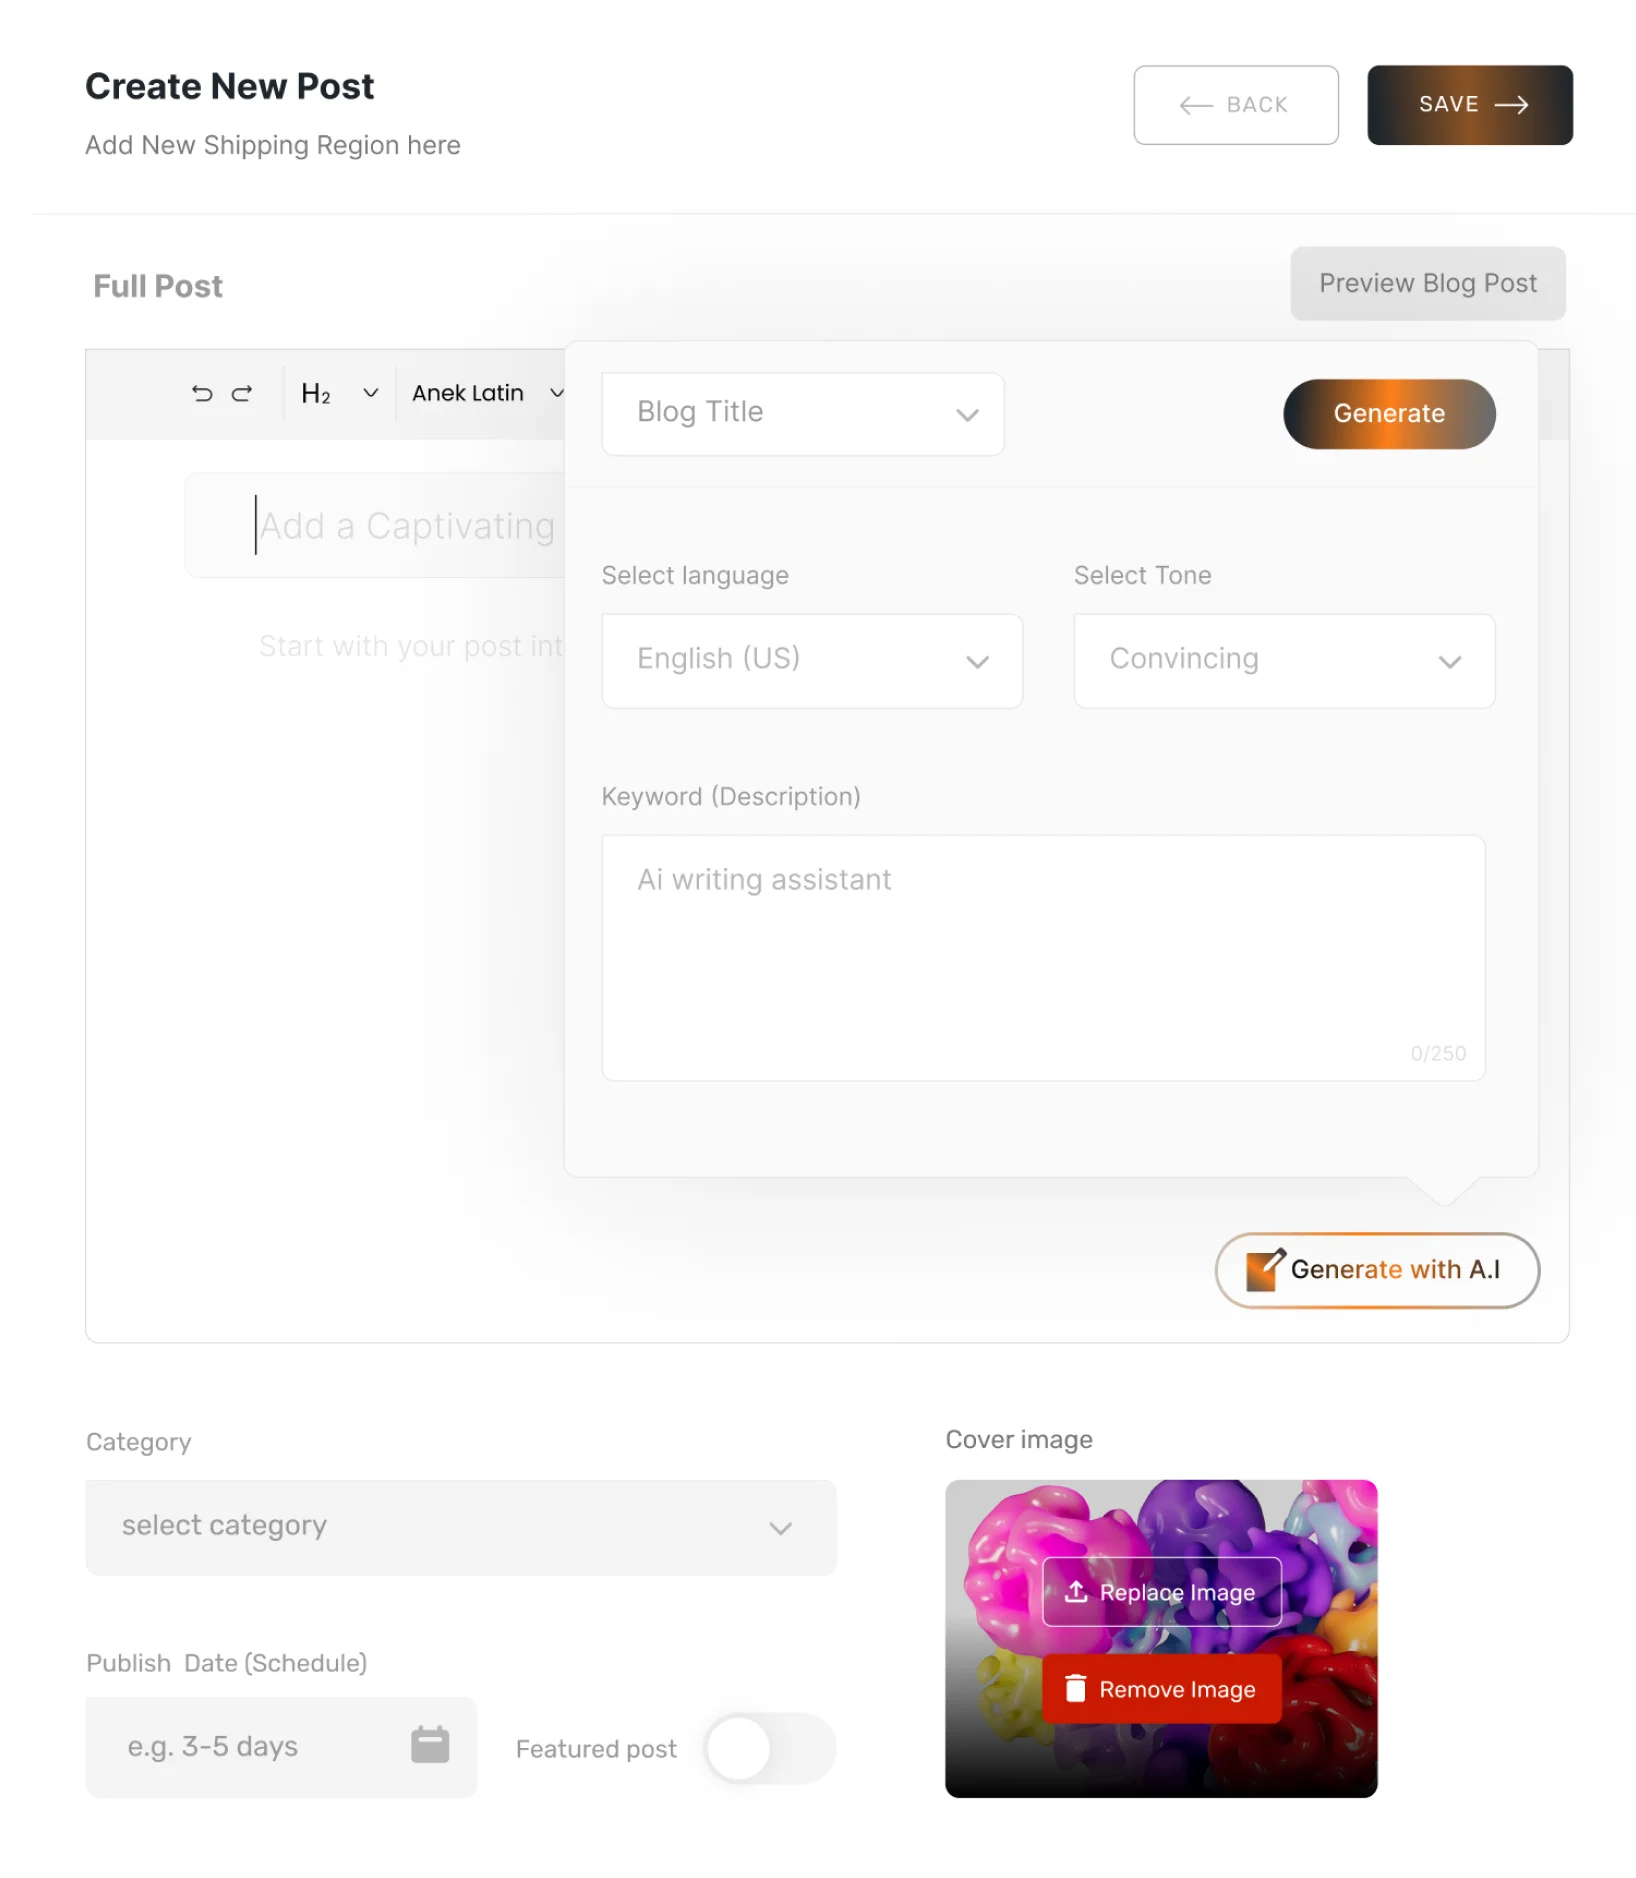This screenshot has width=1636, height=1878.
Task: Click the pencil icon on Generate with A.I
Action: click(x=1265, y=1269)
